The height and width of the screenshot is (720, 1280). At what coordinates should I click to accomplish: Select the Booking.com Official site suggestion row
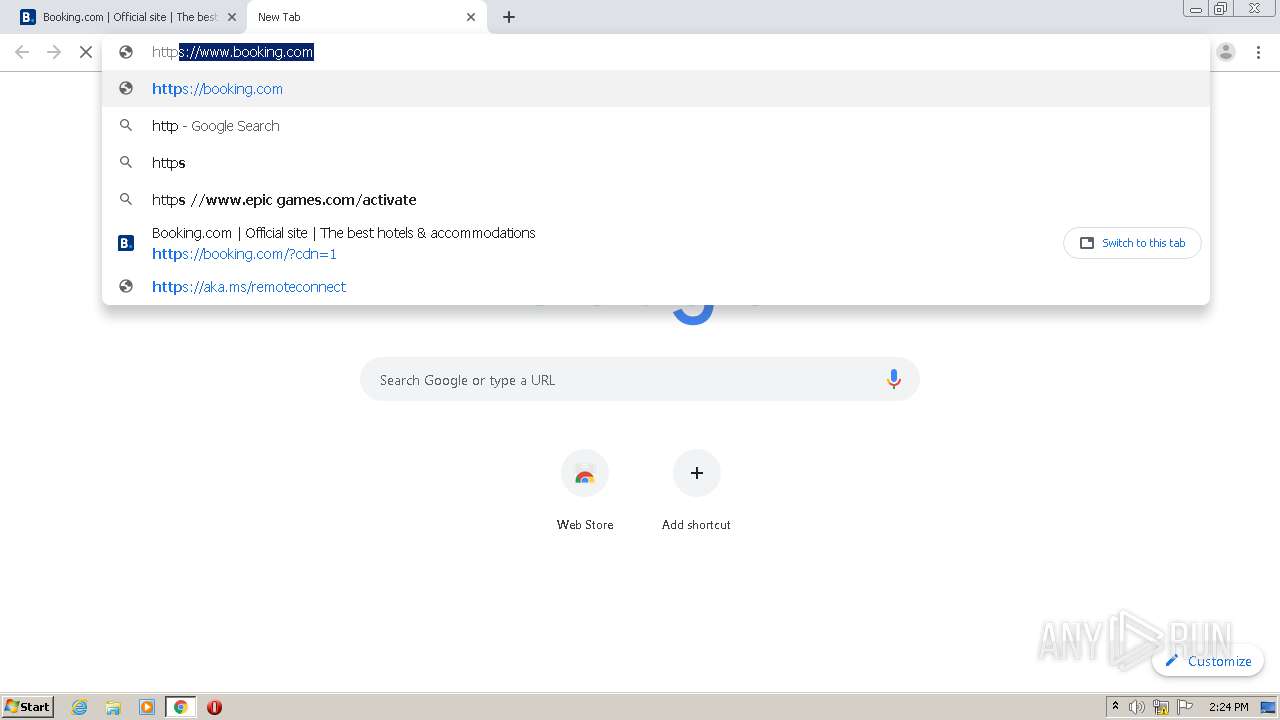click(656, 243)
